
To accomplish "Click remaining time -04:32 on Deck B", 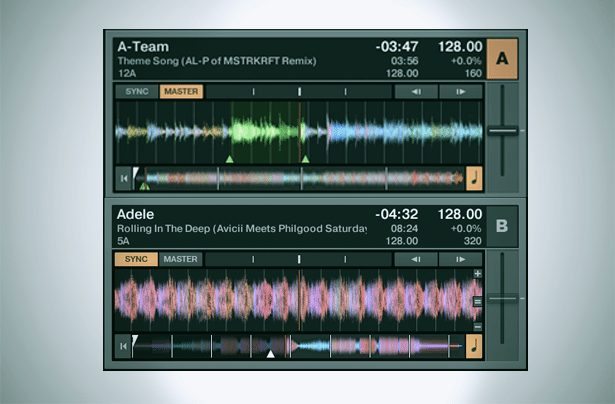I will click(x=397, y=215).
